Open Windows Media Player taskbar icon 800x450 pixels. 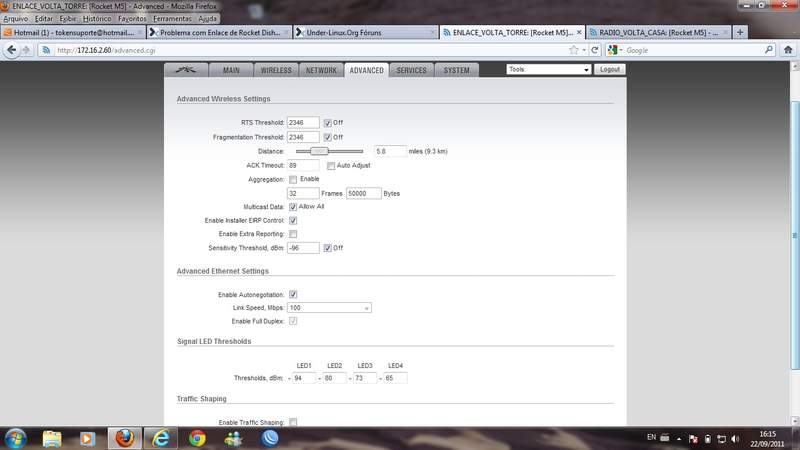[x=87, y=438]
